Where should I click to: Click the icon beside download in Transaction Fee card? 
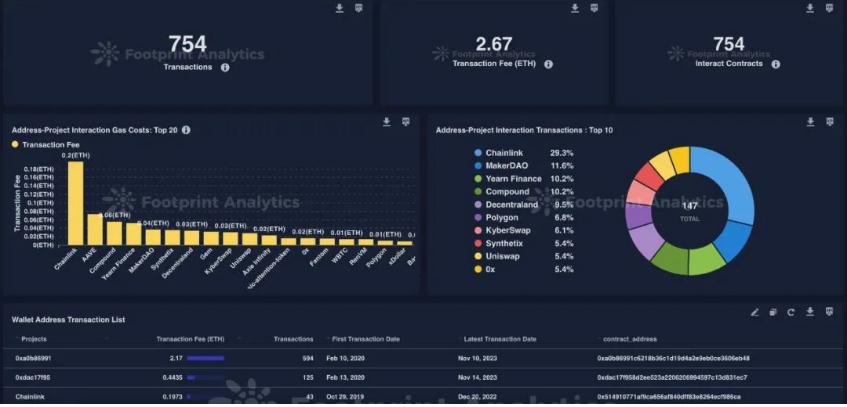(x=594, y=8)
